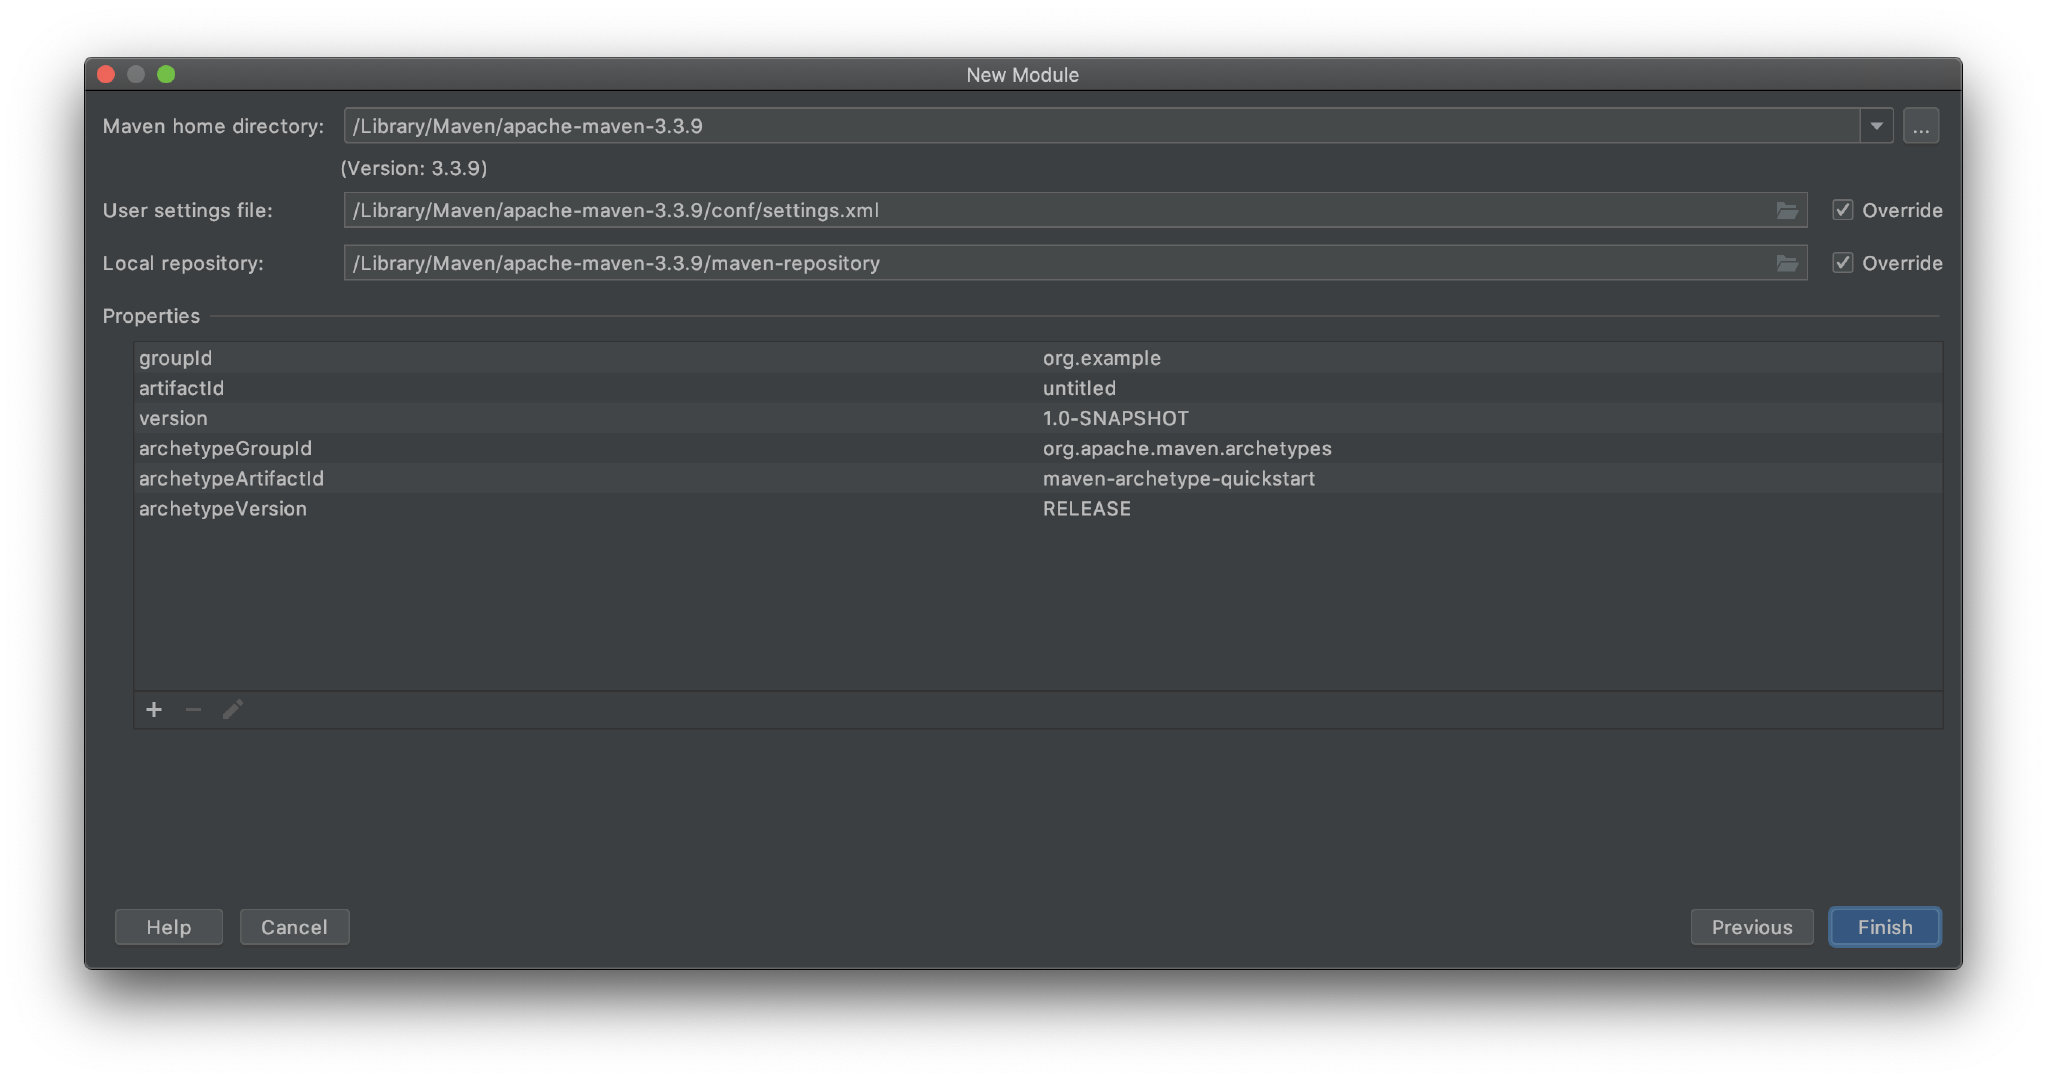Screen dimensions: 2046x1080
Task: Uncheck Override for User settings file
Action: coord(1842,211)
